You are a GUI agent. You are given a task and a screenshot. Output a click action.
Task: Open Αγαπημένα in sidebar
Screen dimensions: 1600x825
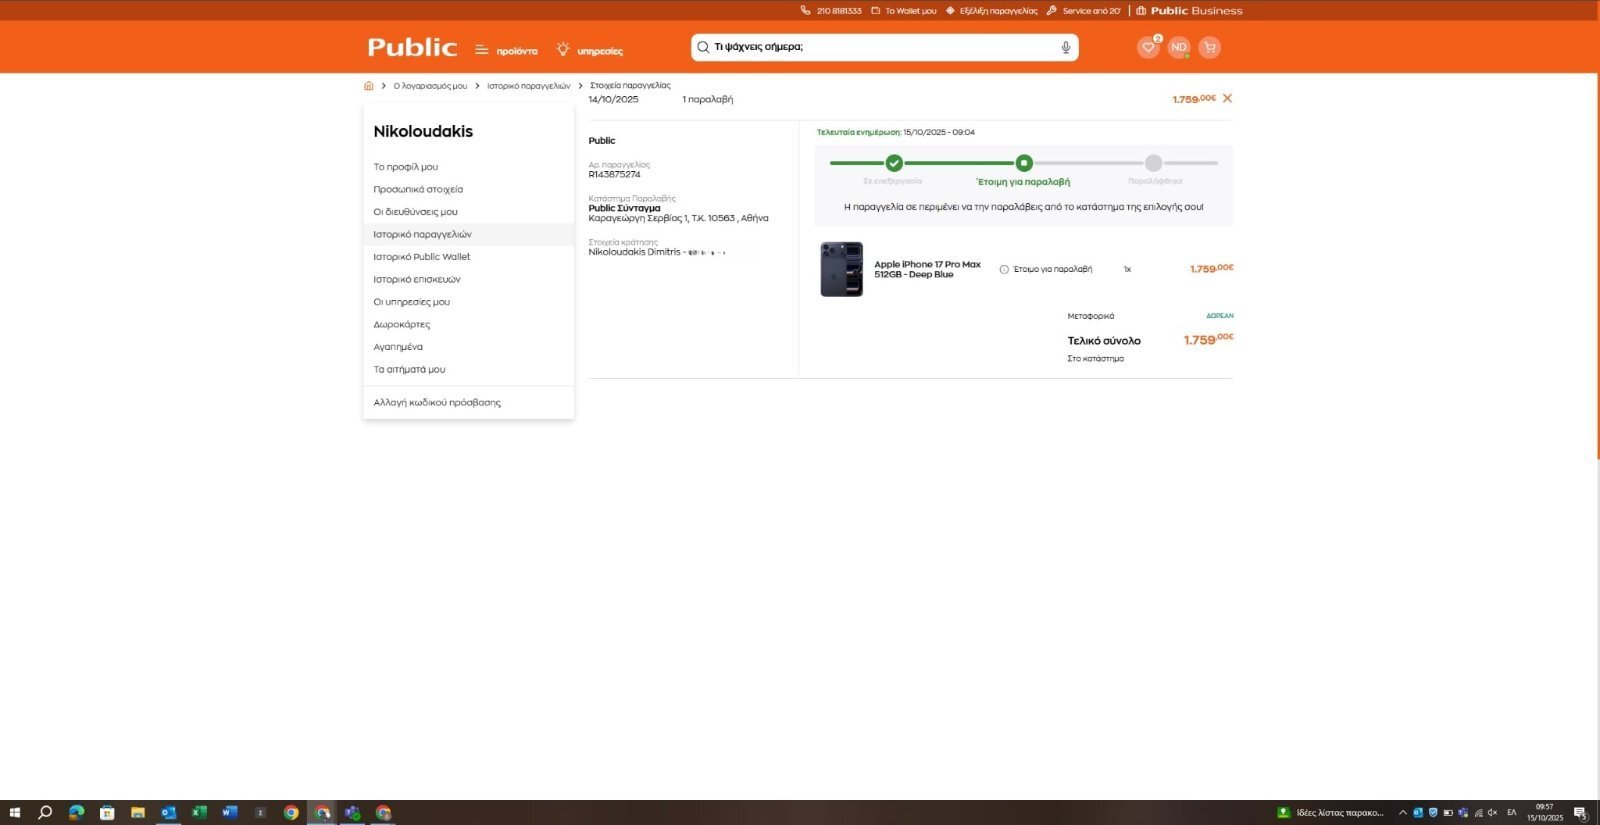pos(398,347)
